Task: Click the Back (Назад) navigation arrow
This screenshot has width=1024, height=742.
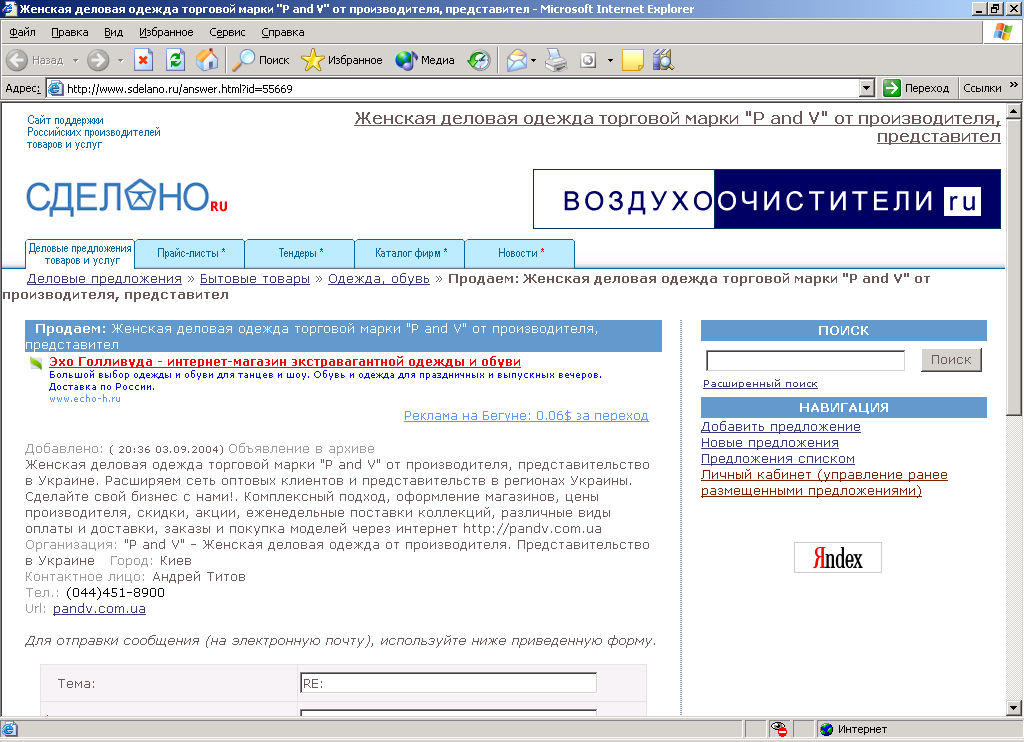Action: click(18, 60)
